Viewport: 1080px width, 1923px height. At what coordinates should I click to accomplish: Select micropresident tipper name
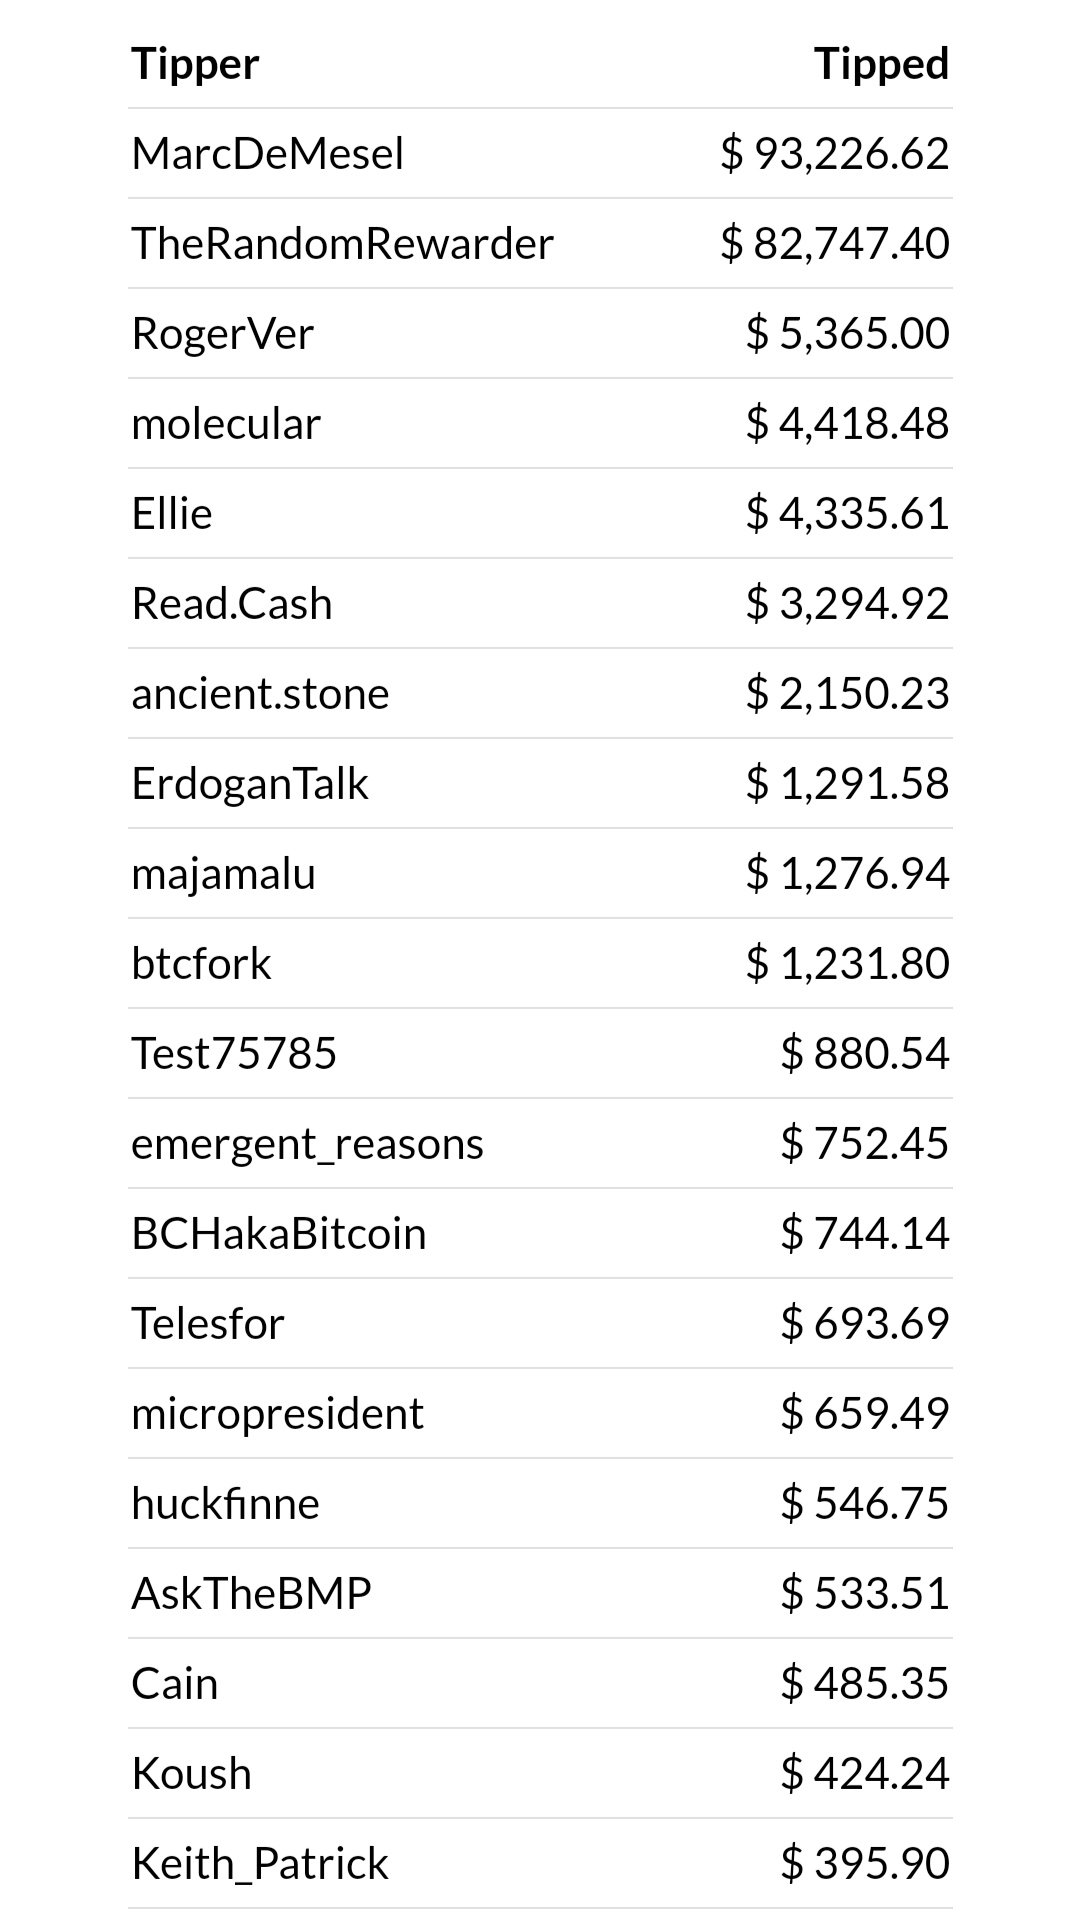point(277,1414)
